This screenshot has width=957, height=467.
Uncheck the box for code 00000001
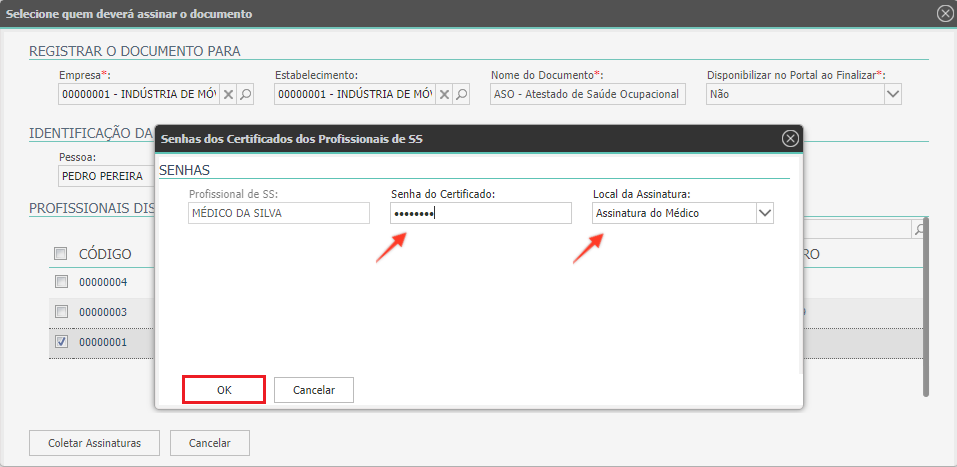61,342
